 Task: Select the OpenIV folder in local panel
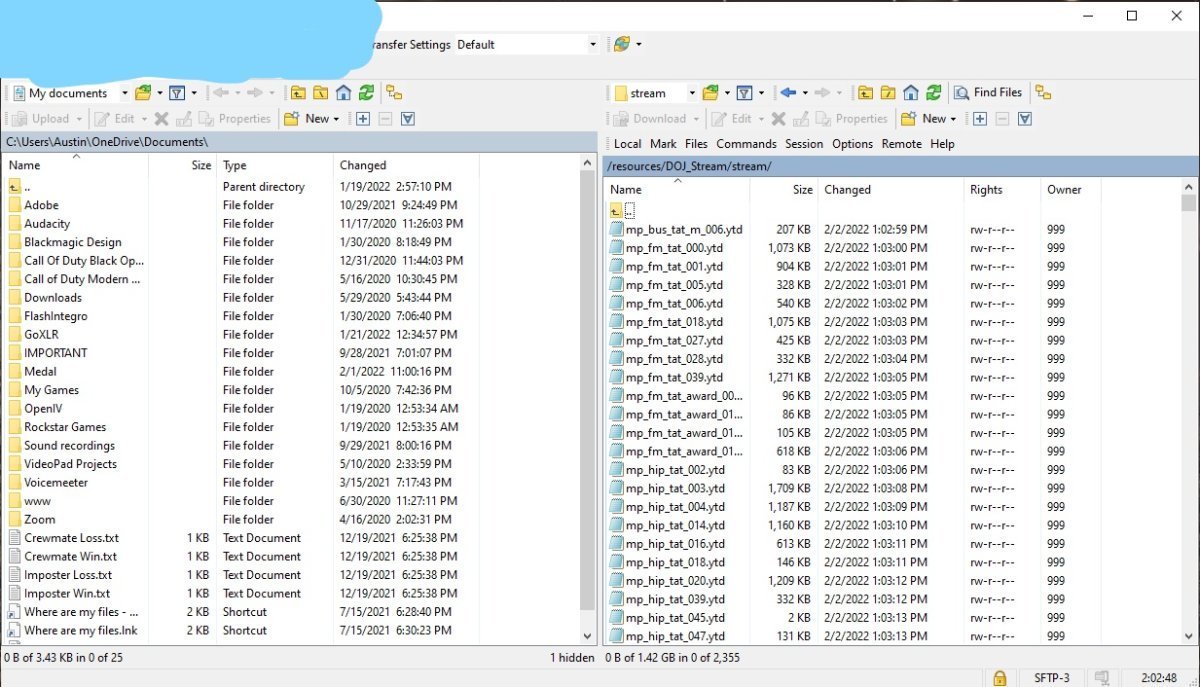click(x=43, y=408)
